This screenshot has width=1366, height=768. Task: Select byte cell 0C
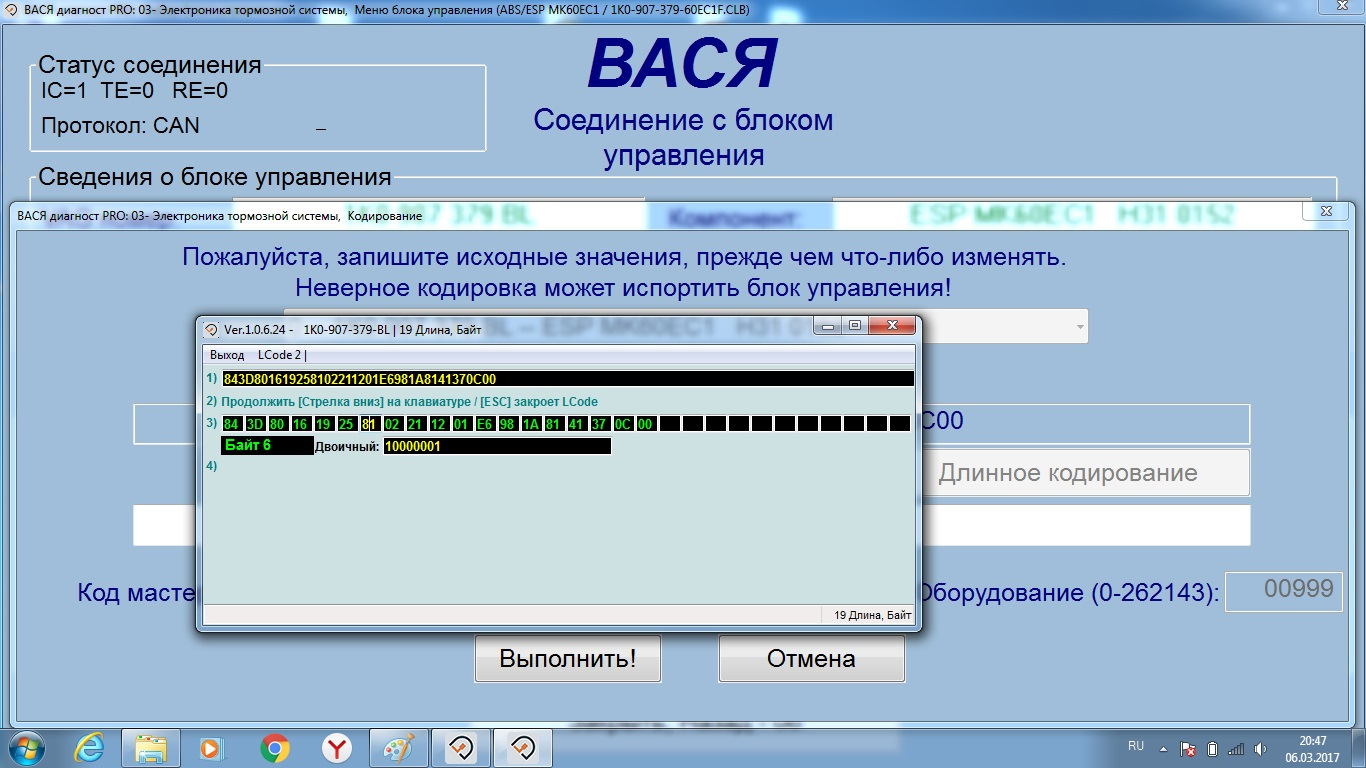tap(623, 424)
